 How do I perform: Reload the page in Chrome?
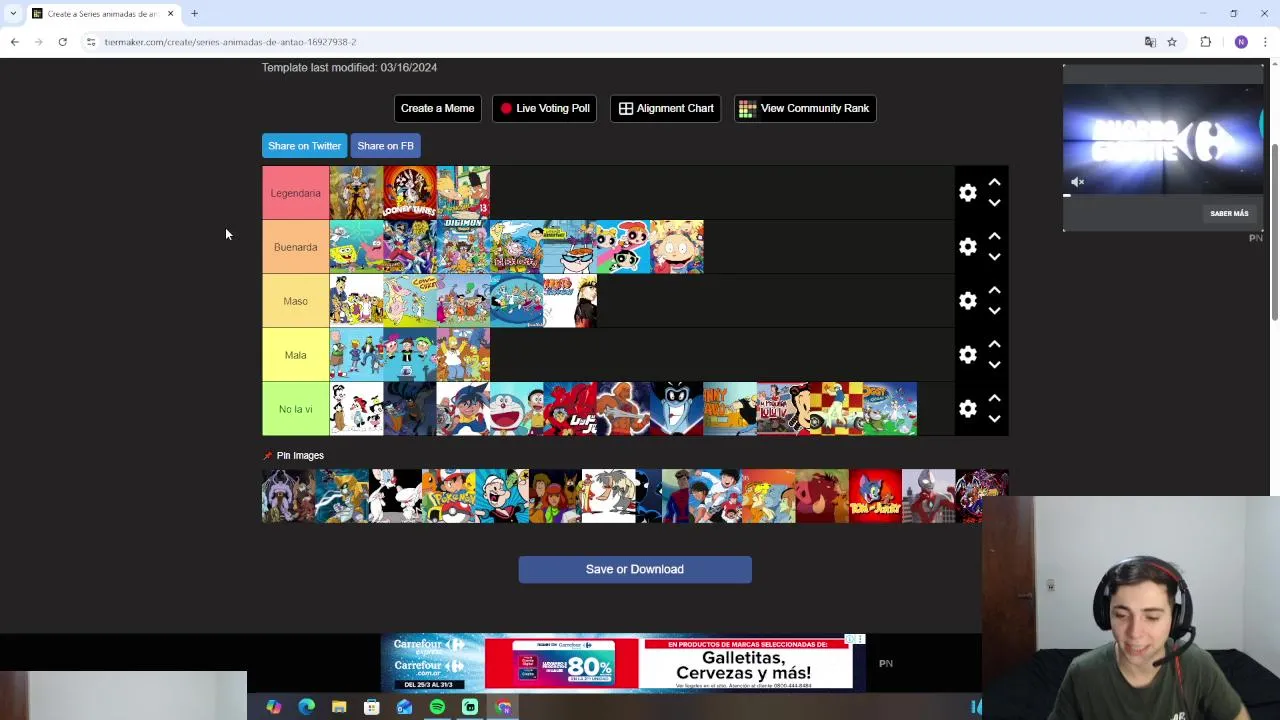tap(62, 42)
